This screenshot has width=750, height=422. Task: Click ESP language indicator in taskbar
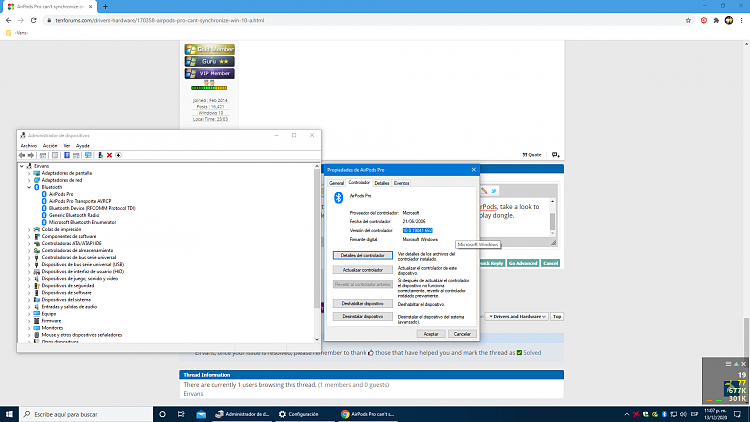click(x=695, y=414)
